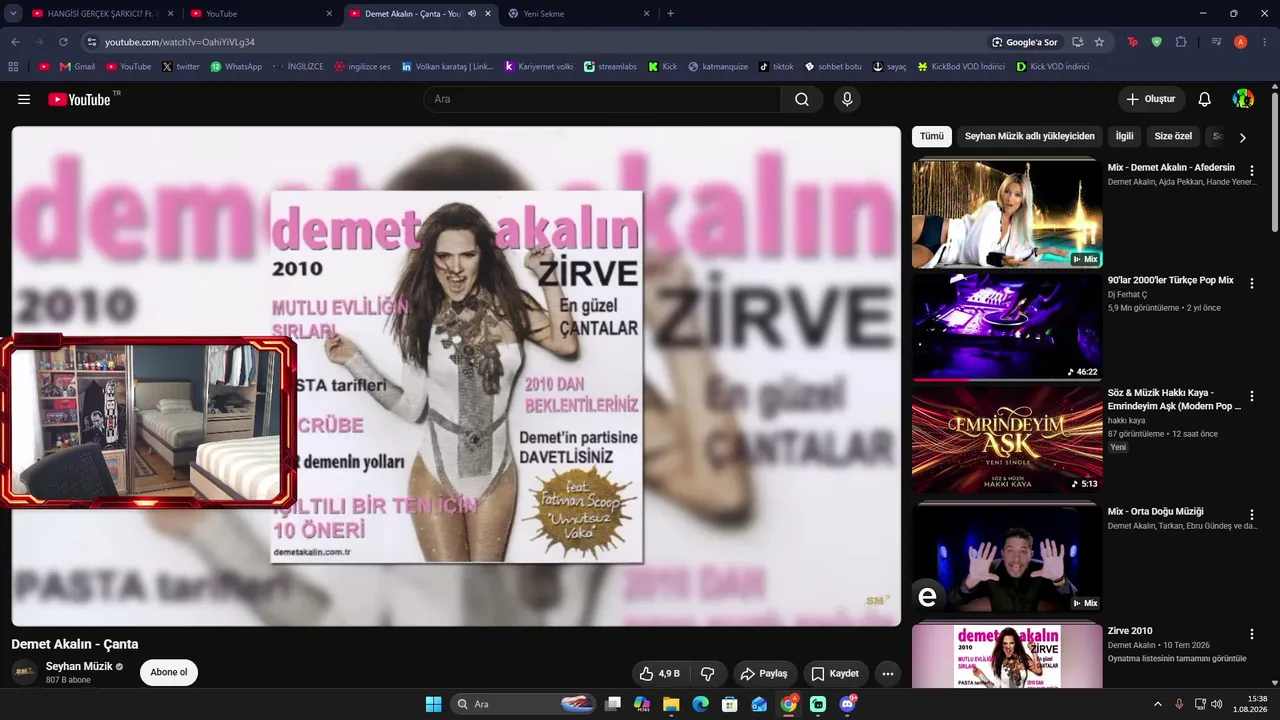The width and height of the screenshot is (1280, 720).
Task: Open Chrome extensions puzzle icon
Action: (1181, 42)
